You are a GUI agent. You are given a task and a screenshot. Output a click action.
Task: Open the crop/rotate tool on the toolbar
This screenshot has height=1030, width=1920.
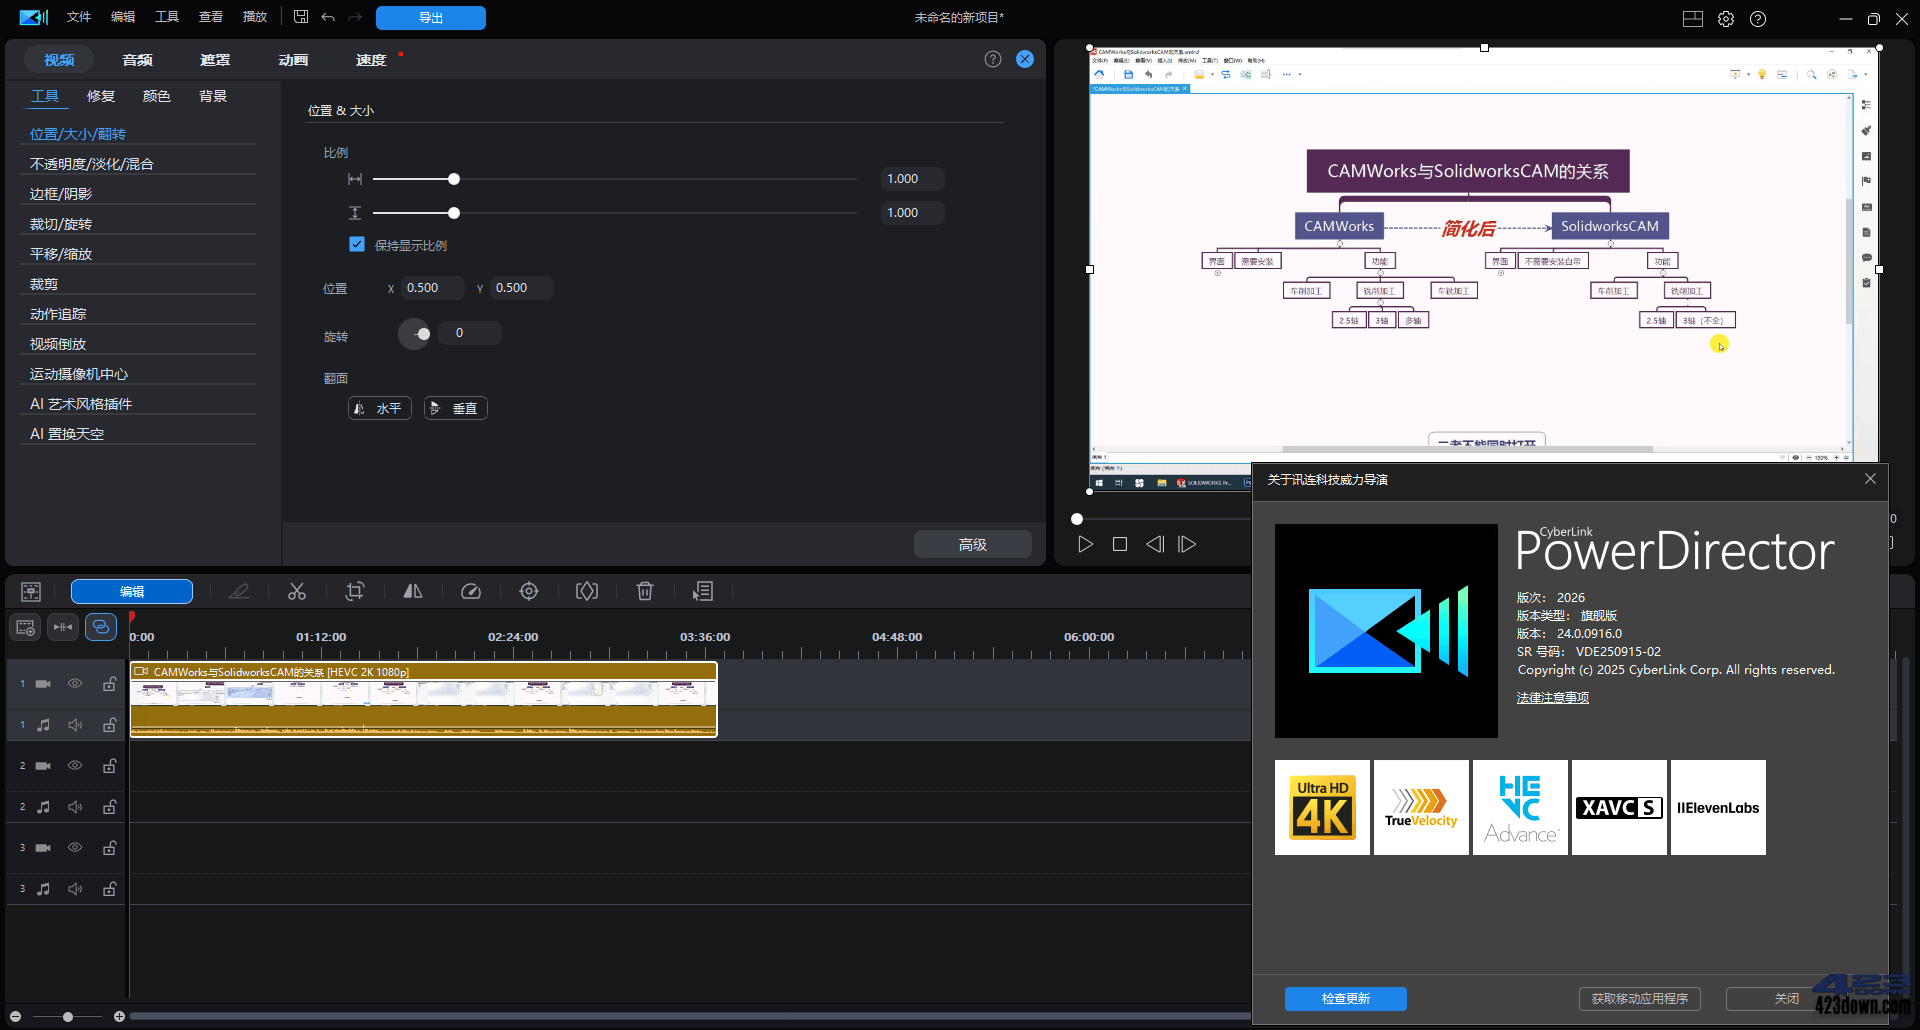tap(354, 591)
